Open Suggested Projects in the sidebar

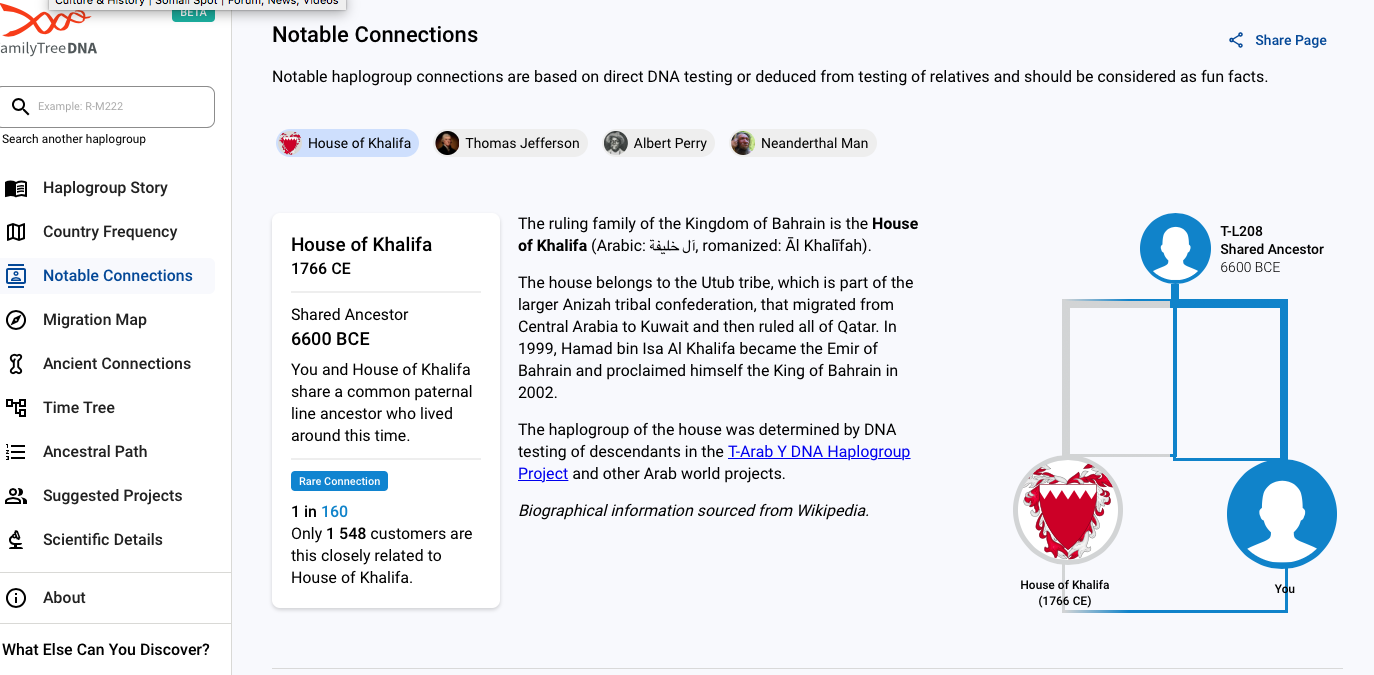pos(112,496)
